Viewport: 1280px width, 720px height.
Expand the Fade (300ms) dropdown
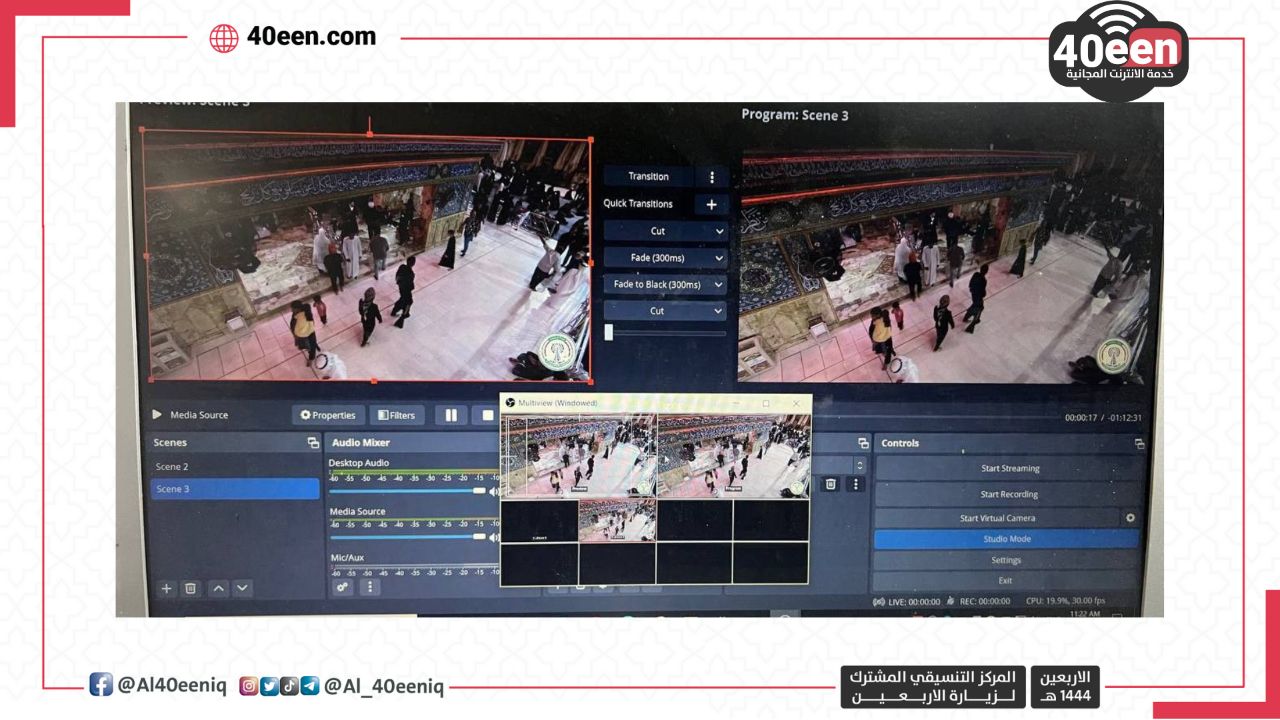coord(719,258)
